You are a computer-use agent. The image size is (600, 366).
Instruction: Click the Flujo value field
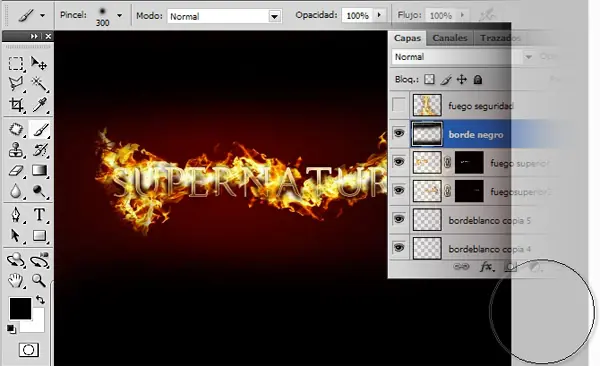pos(441,15)
